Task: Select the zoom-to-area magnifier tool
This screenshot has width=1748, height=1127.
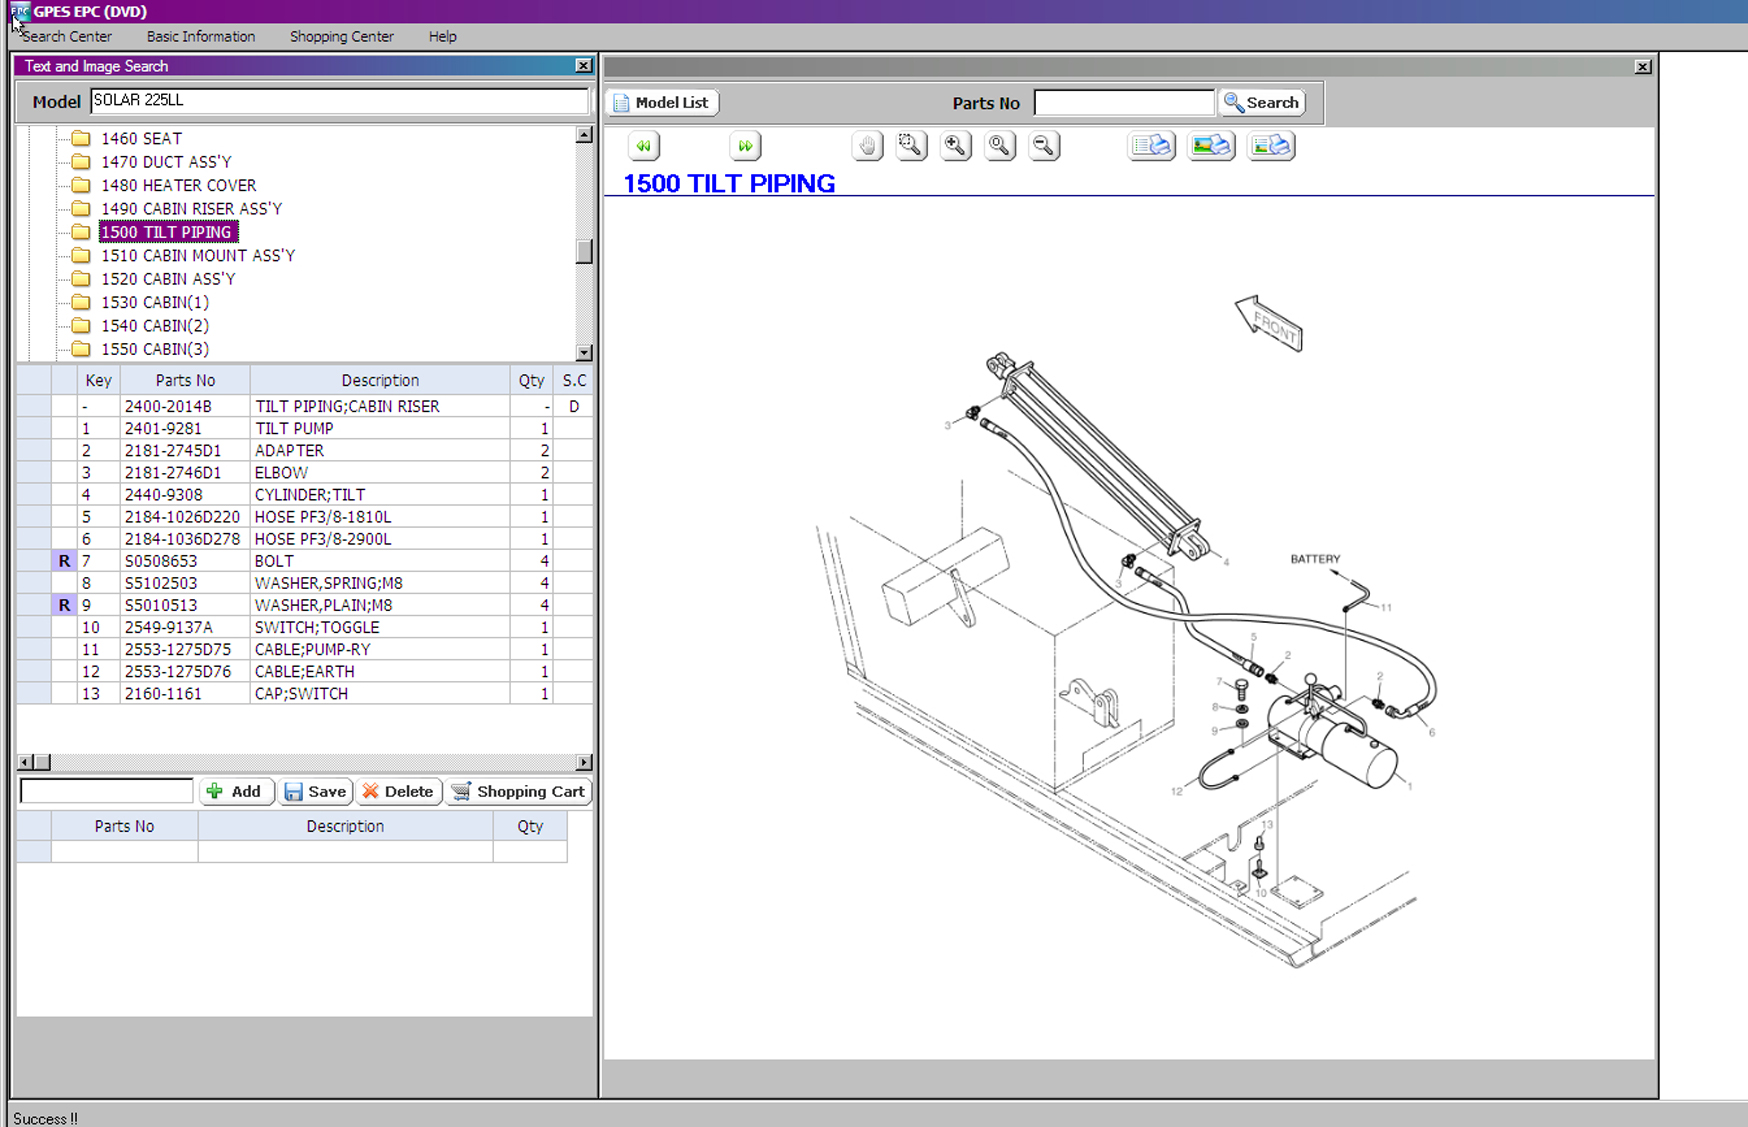Action: (911, 146)
